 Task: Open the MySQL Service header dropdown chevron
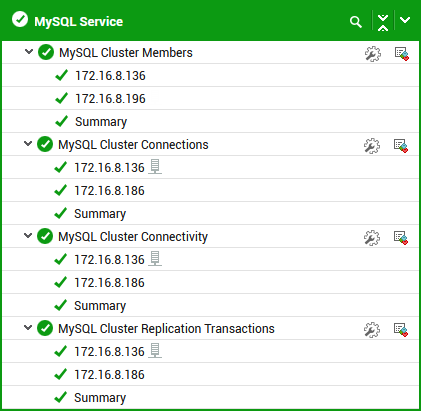pos(405,20)
